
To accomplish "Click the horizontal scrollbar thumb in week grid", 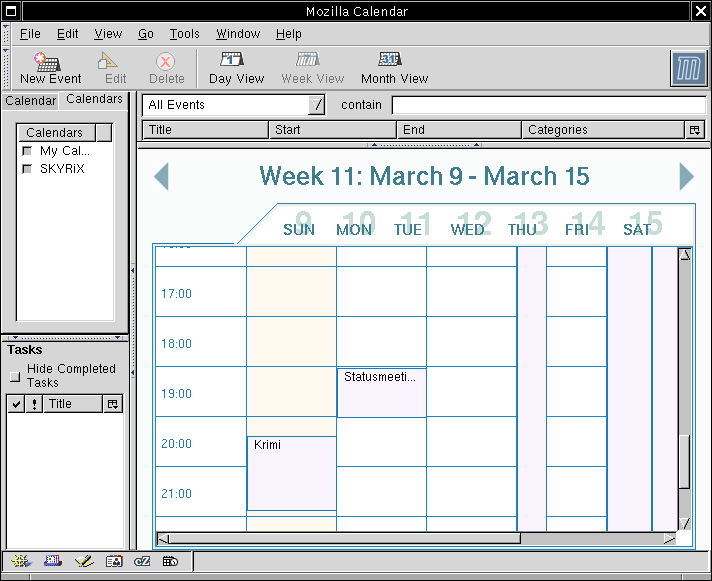I will 345,538.
